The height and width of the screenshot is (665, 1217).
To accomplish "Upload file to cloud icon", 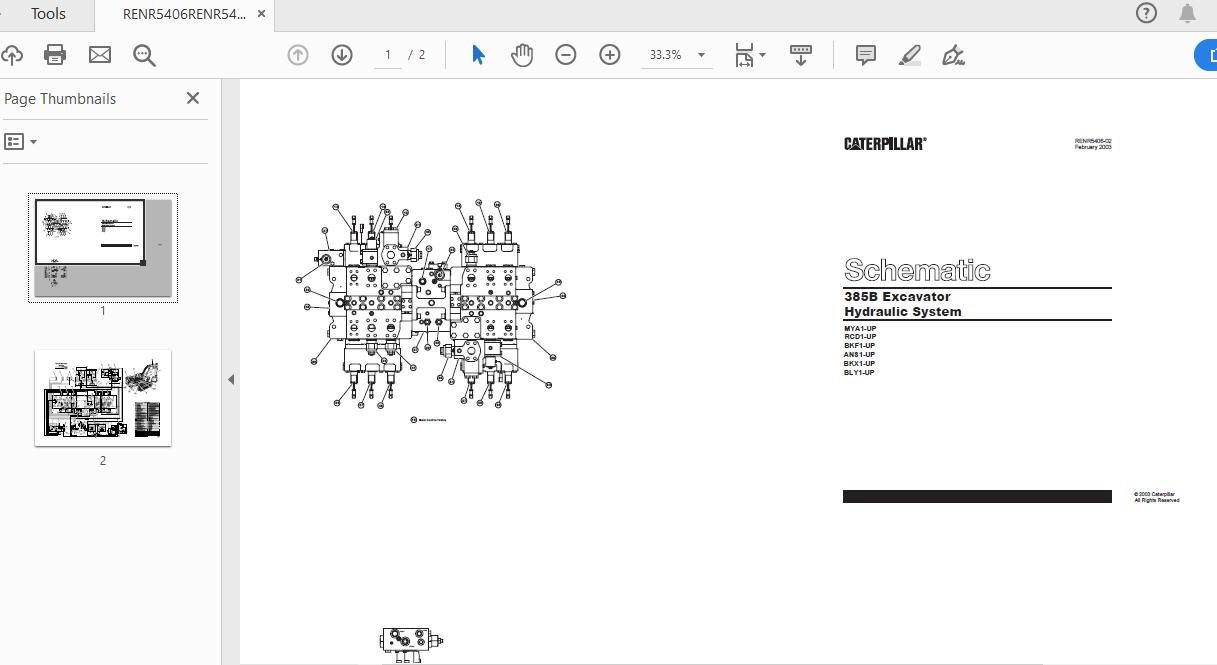I will (x=11, y=55).
